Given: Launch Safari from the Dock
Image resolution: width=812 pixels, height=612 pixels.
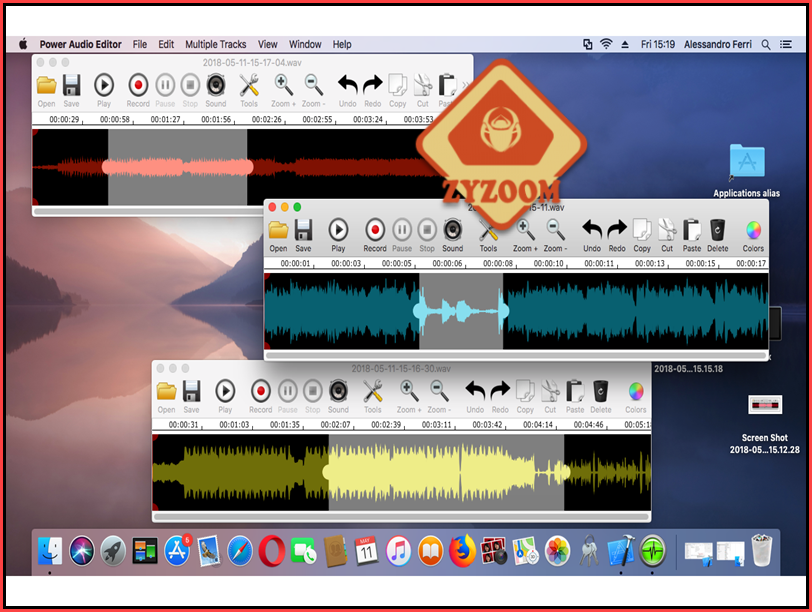Looking at the screenshot, I should [x=240, y=551].
